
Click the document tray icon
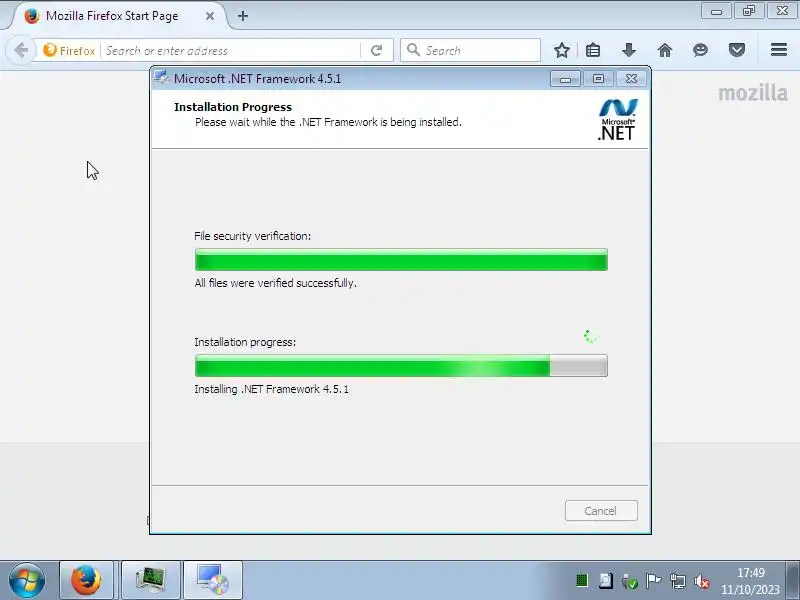606,581
